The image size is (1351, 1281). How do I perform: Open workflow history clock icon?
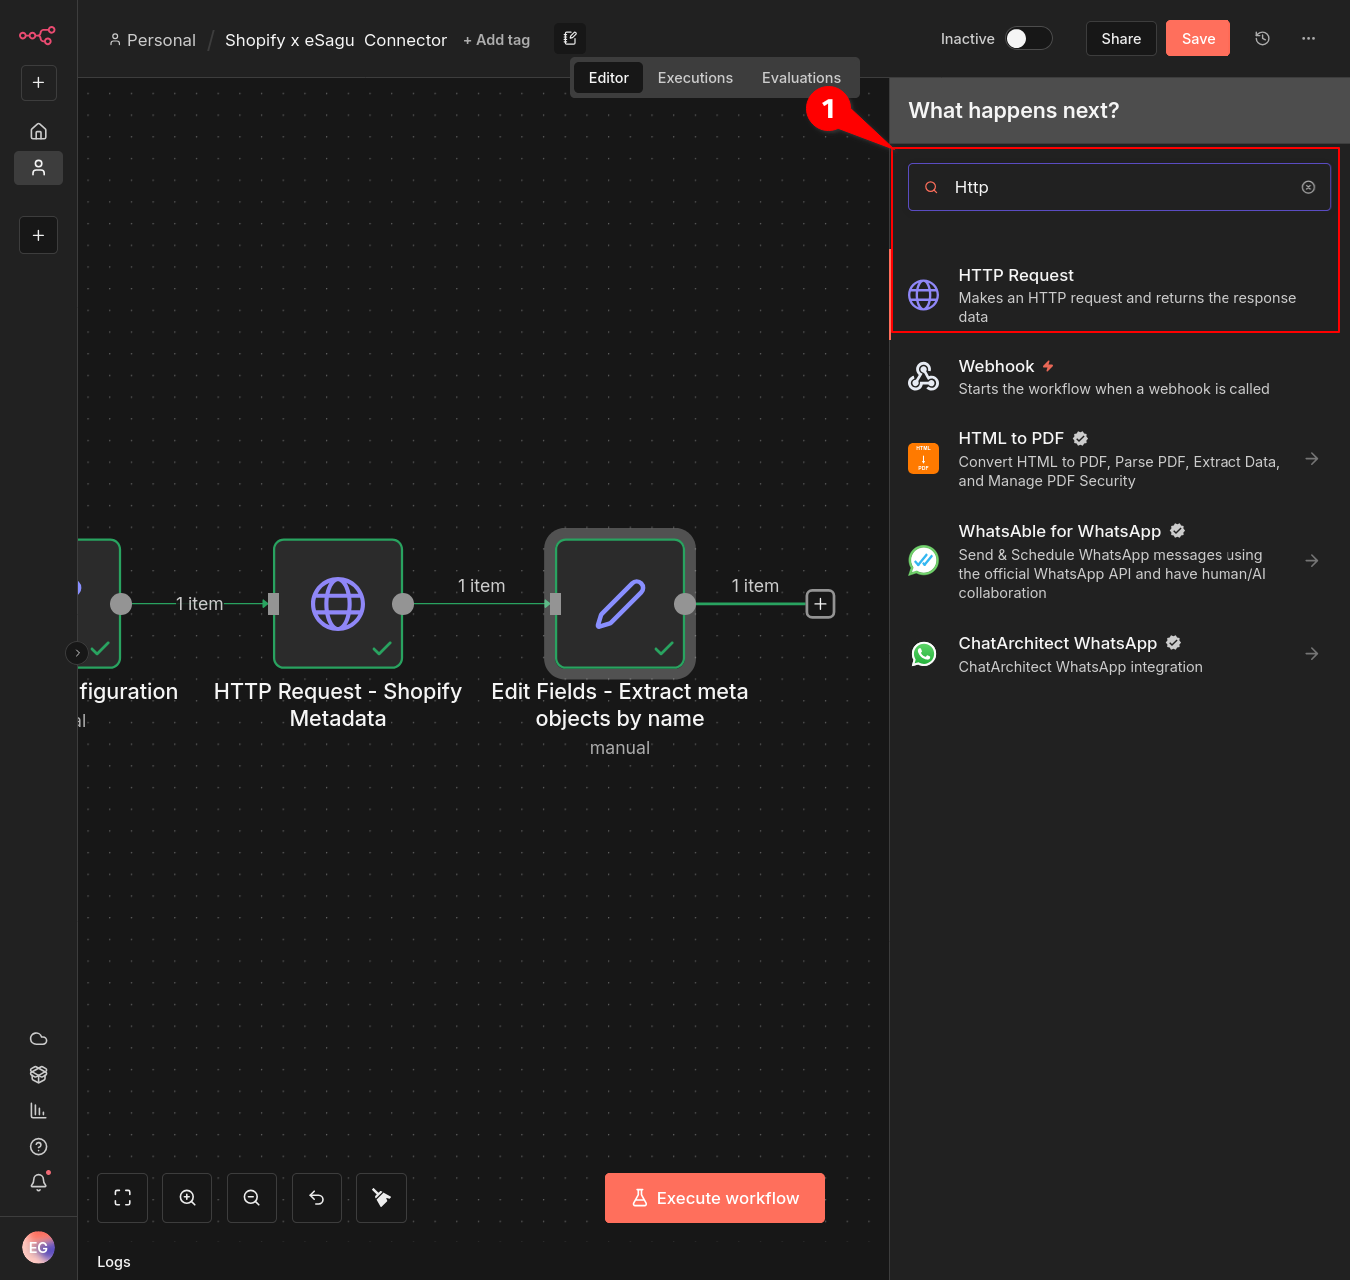point(1262,39)
